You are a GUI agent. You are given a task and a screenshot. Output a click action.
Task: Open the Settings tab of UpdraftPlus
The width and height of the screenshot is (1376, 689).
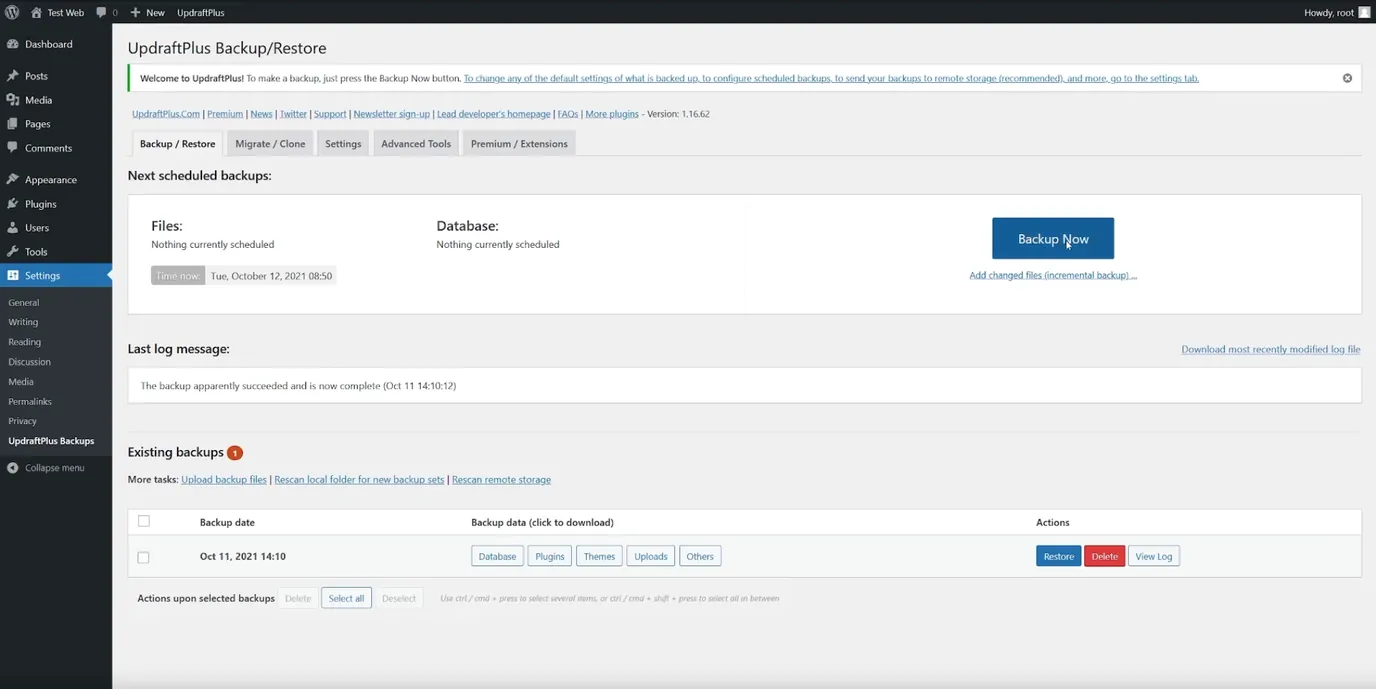click(343, 143)
